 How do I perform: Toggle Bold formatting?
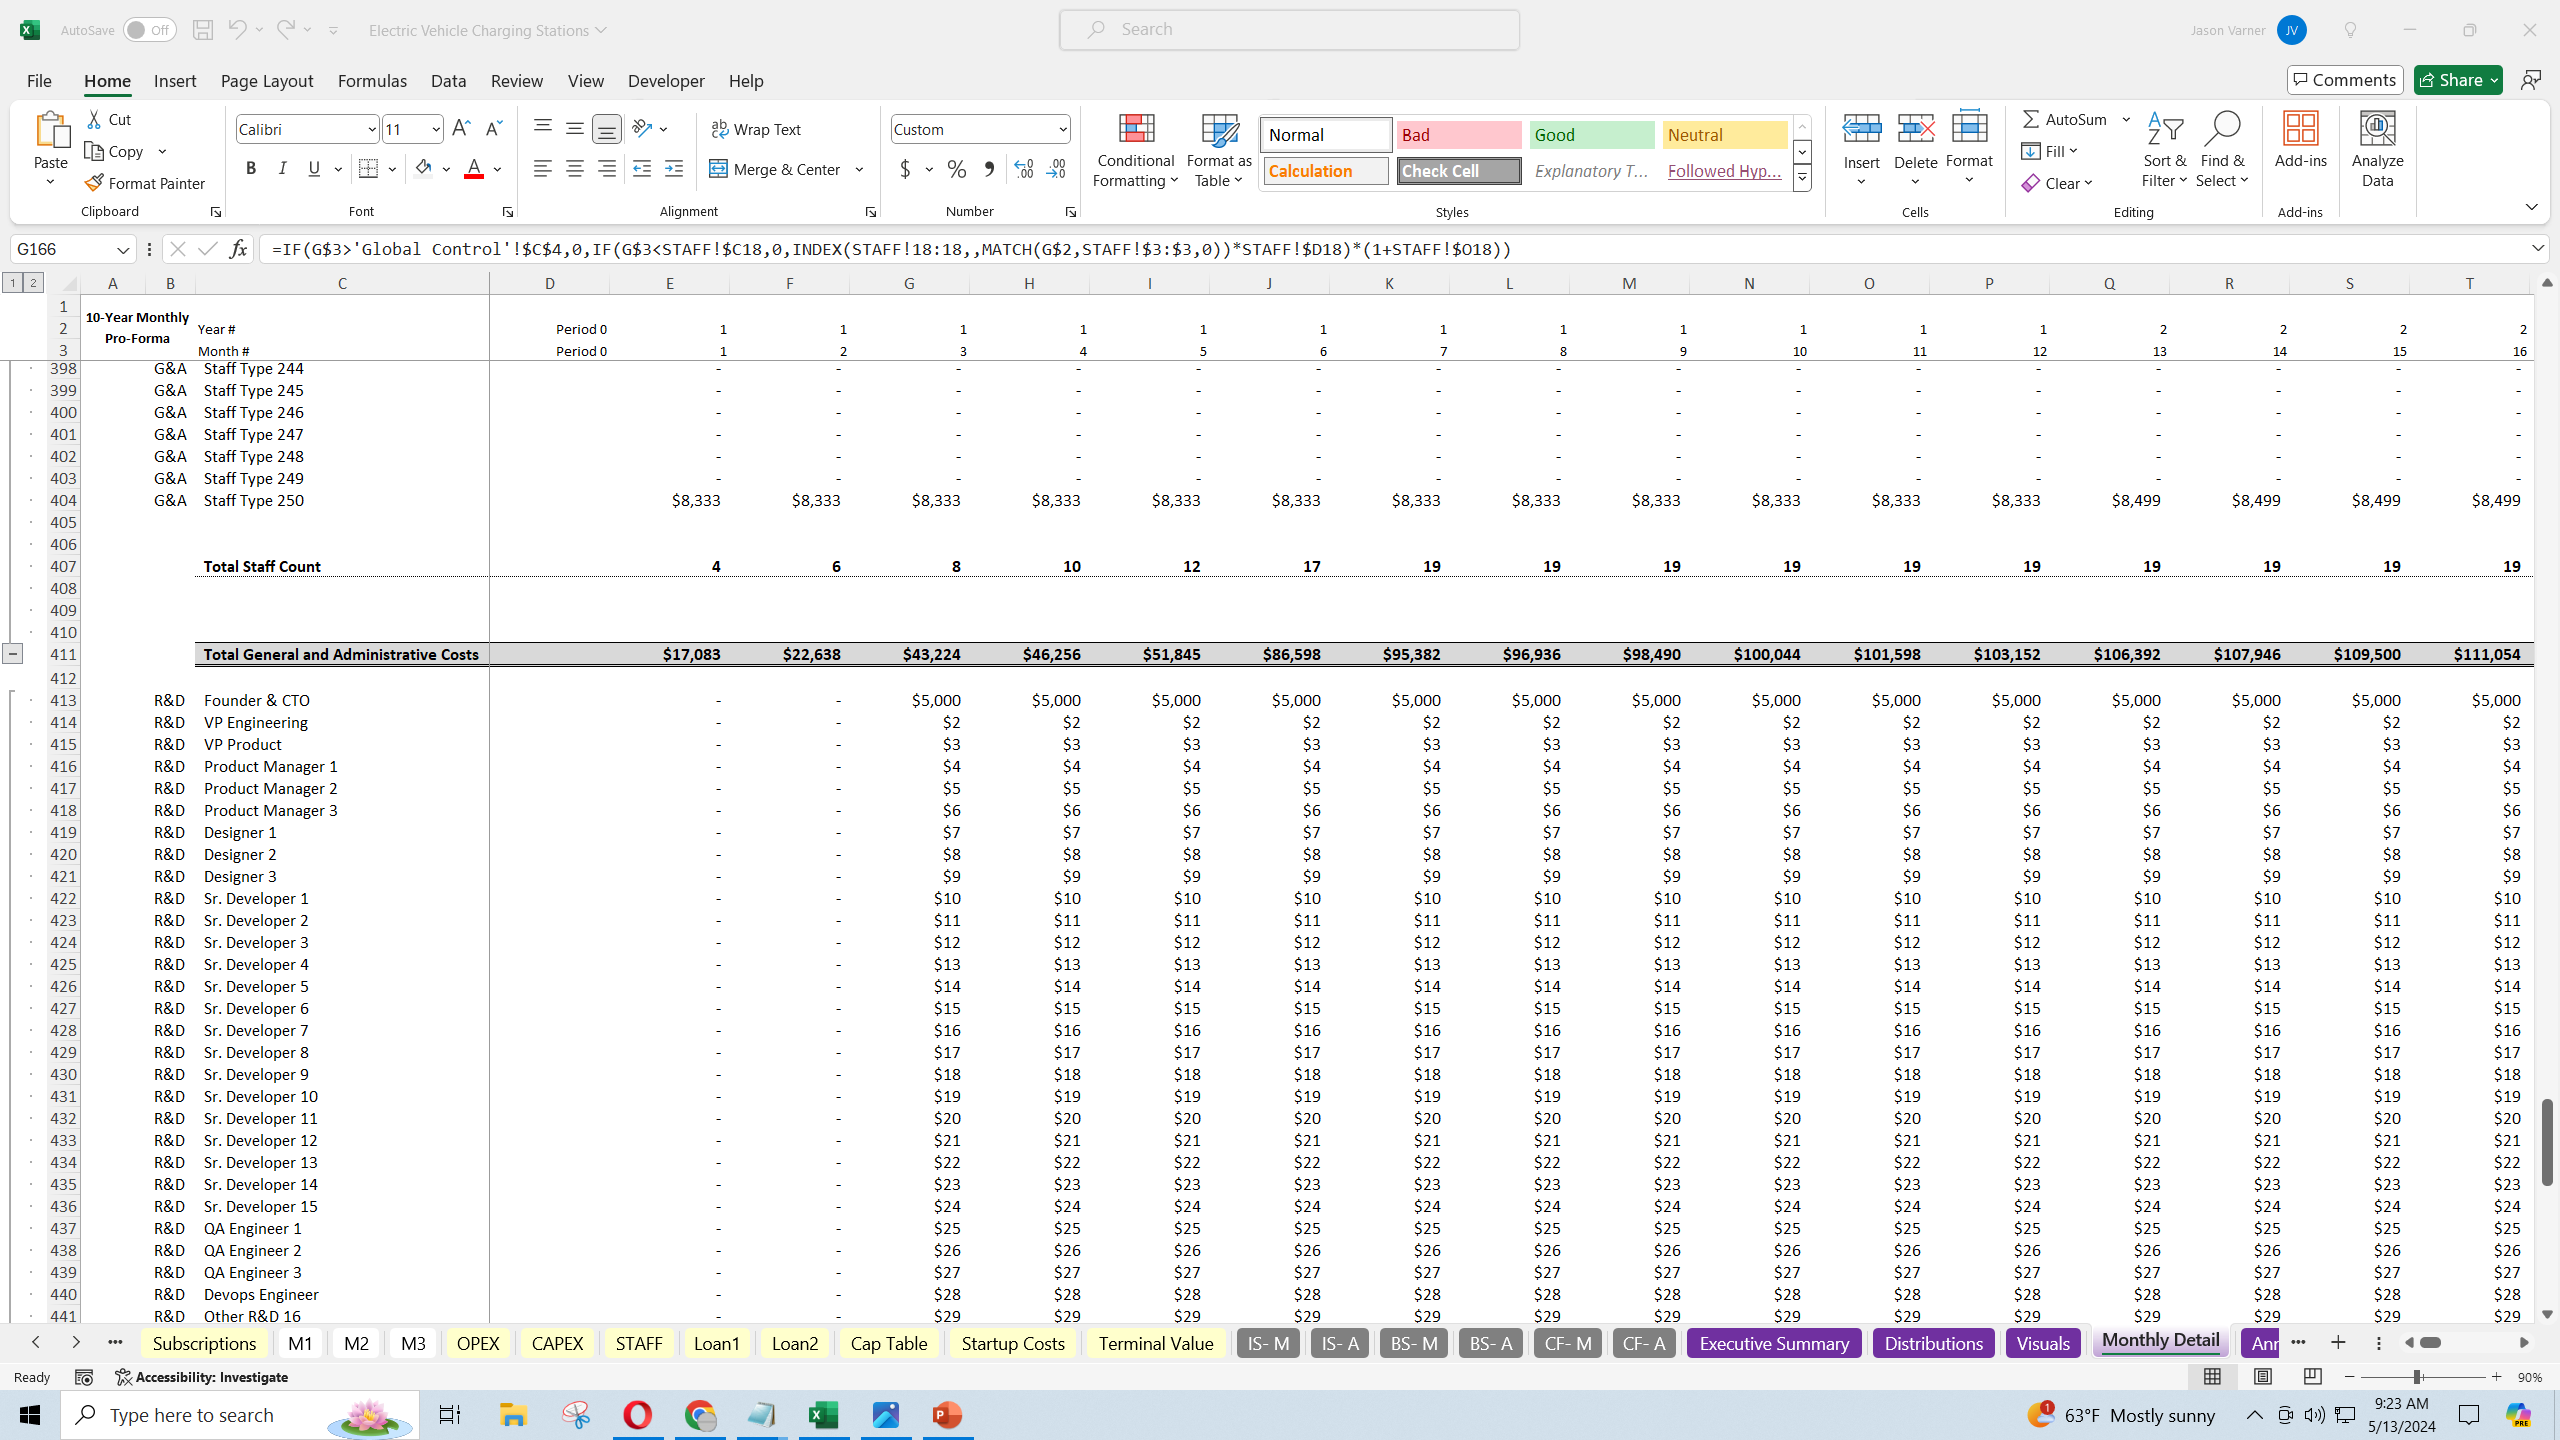click(251, 169)
